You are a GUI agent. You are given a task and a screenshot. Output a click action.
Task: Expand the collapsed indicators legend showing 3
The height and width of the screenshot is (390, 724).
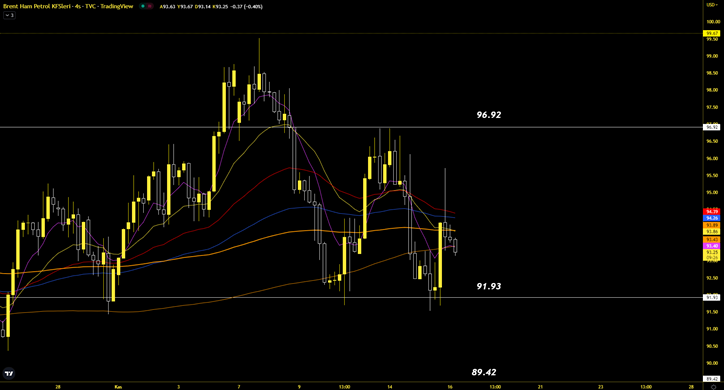point(9,15)
